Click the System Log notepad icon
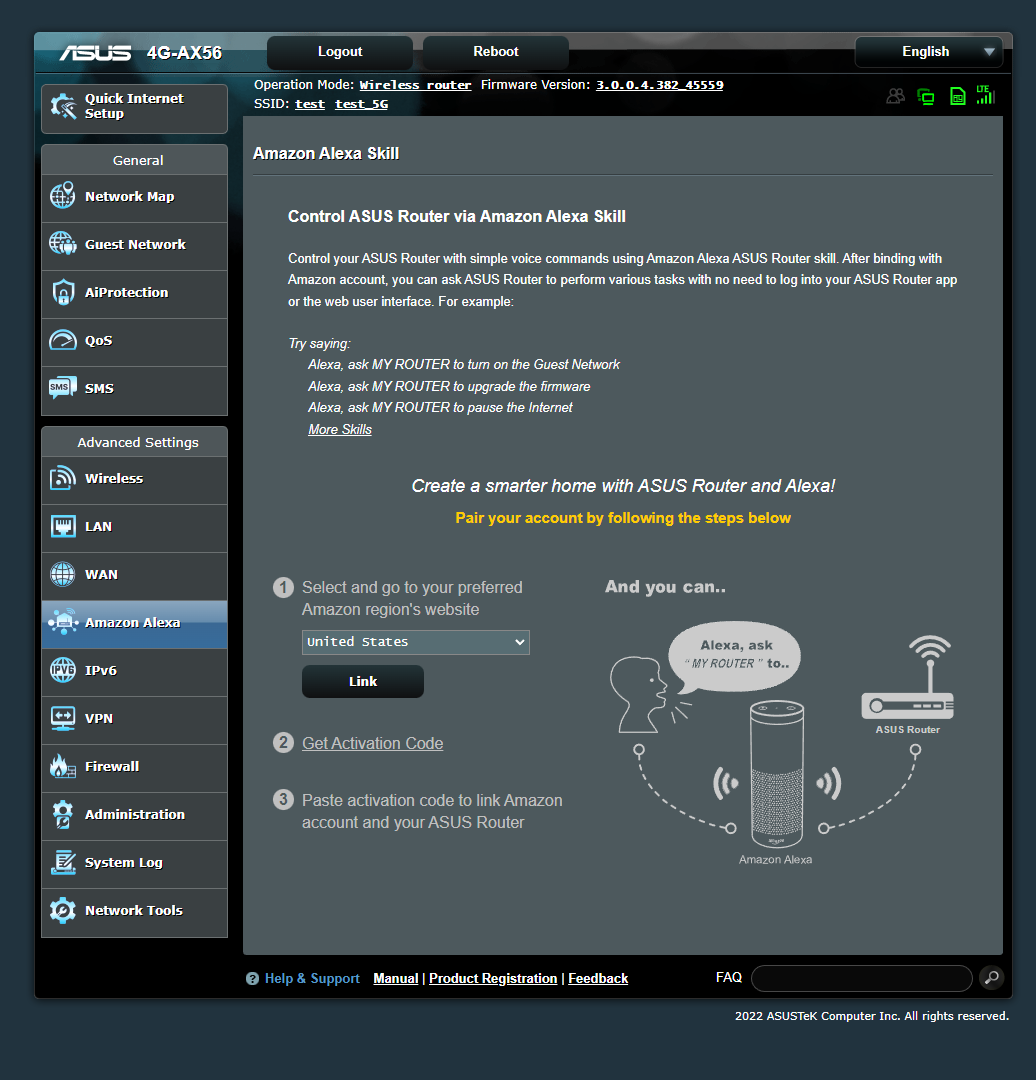The width and height of the screenshot is (1036, 1080). pyautogui.click(x=63, y=862)
